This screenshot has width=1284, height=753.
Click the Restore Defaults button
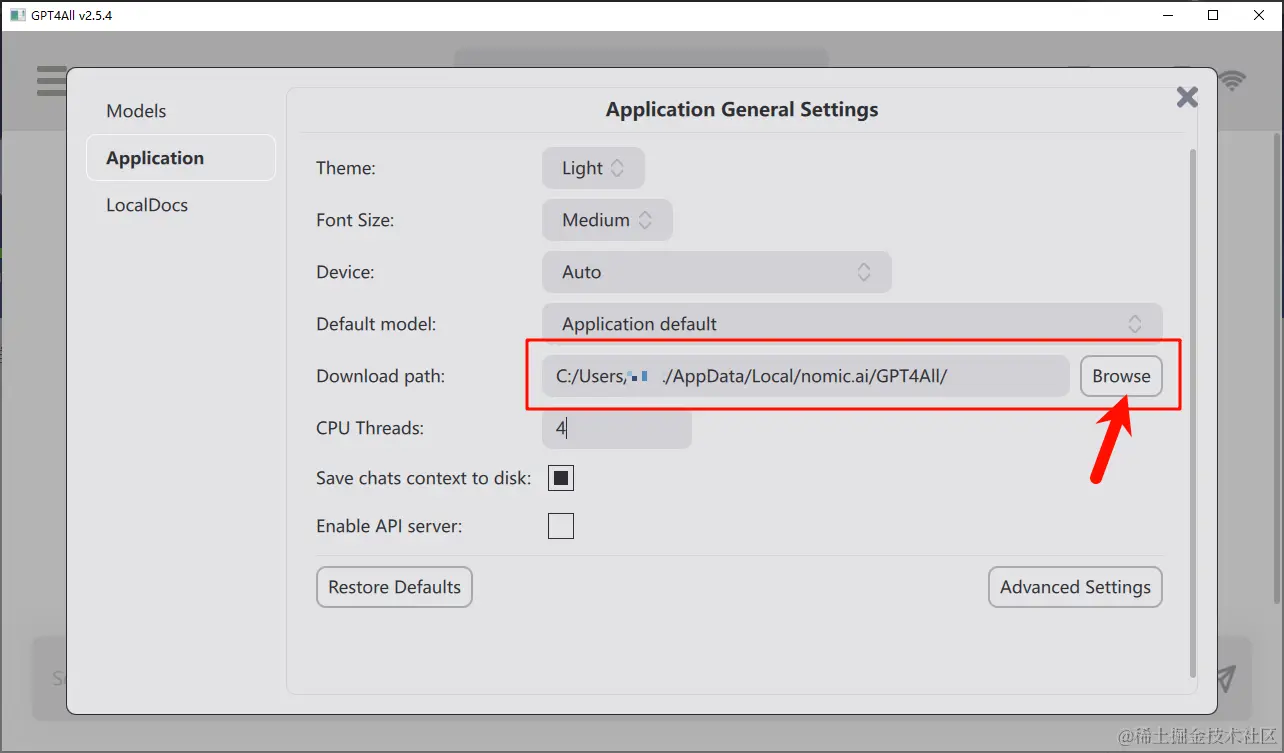[x=394, y=587]
